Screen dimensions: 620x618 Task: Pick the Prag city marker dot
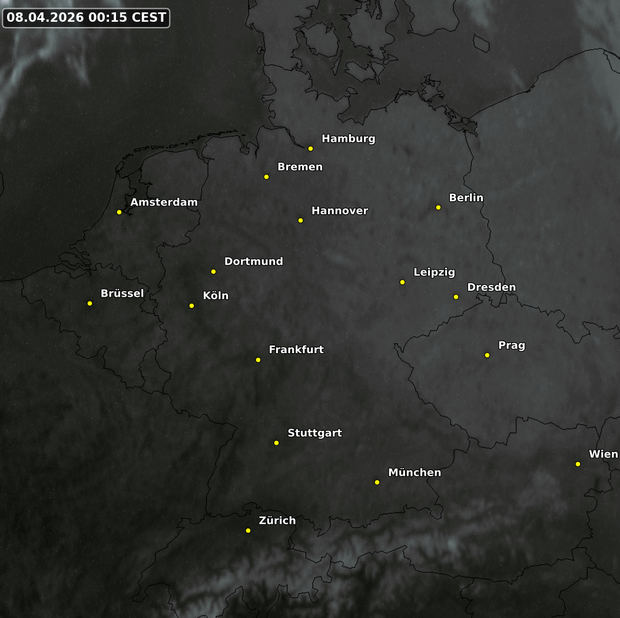point(487,355)
